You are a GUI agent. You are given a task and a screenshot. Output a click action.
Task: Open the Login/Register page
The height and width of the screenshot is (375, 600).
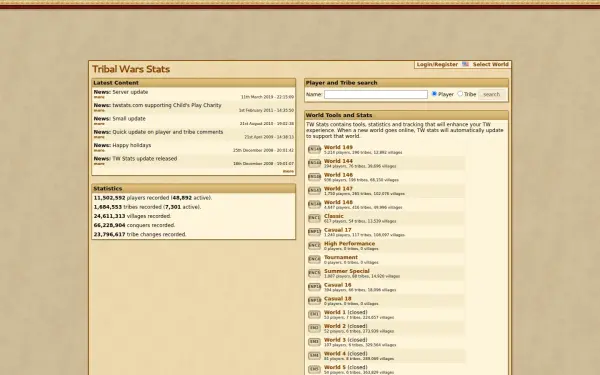point(437,64)
